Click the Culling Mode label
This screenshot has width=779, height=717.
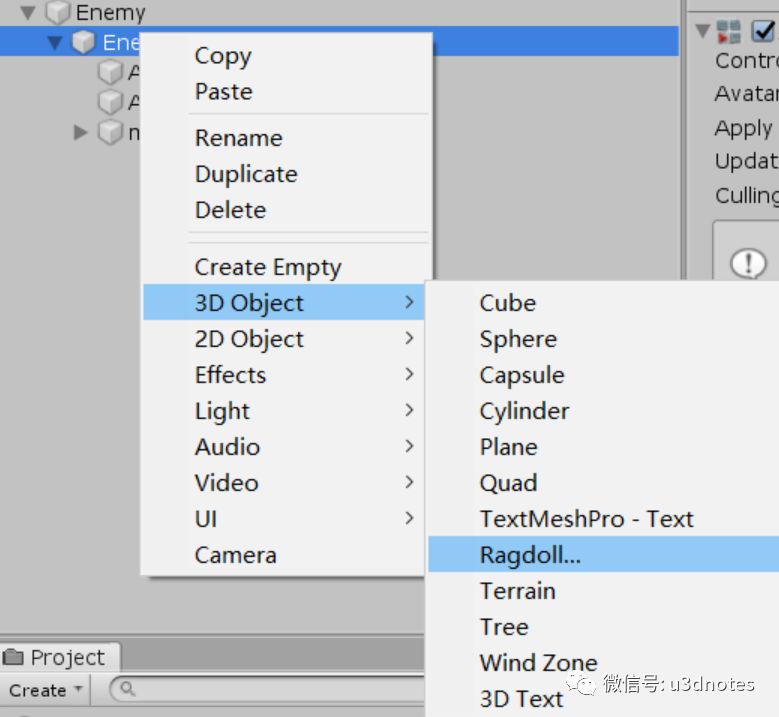[746, 195]
